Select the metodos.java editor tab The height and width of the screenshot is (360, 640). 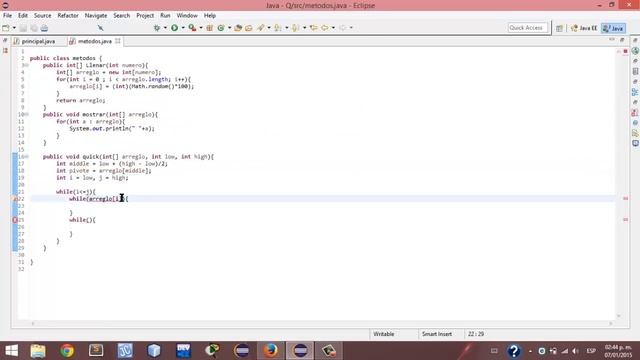[94, 41]
